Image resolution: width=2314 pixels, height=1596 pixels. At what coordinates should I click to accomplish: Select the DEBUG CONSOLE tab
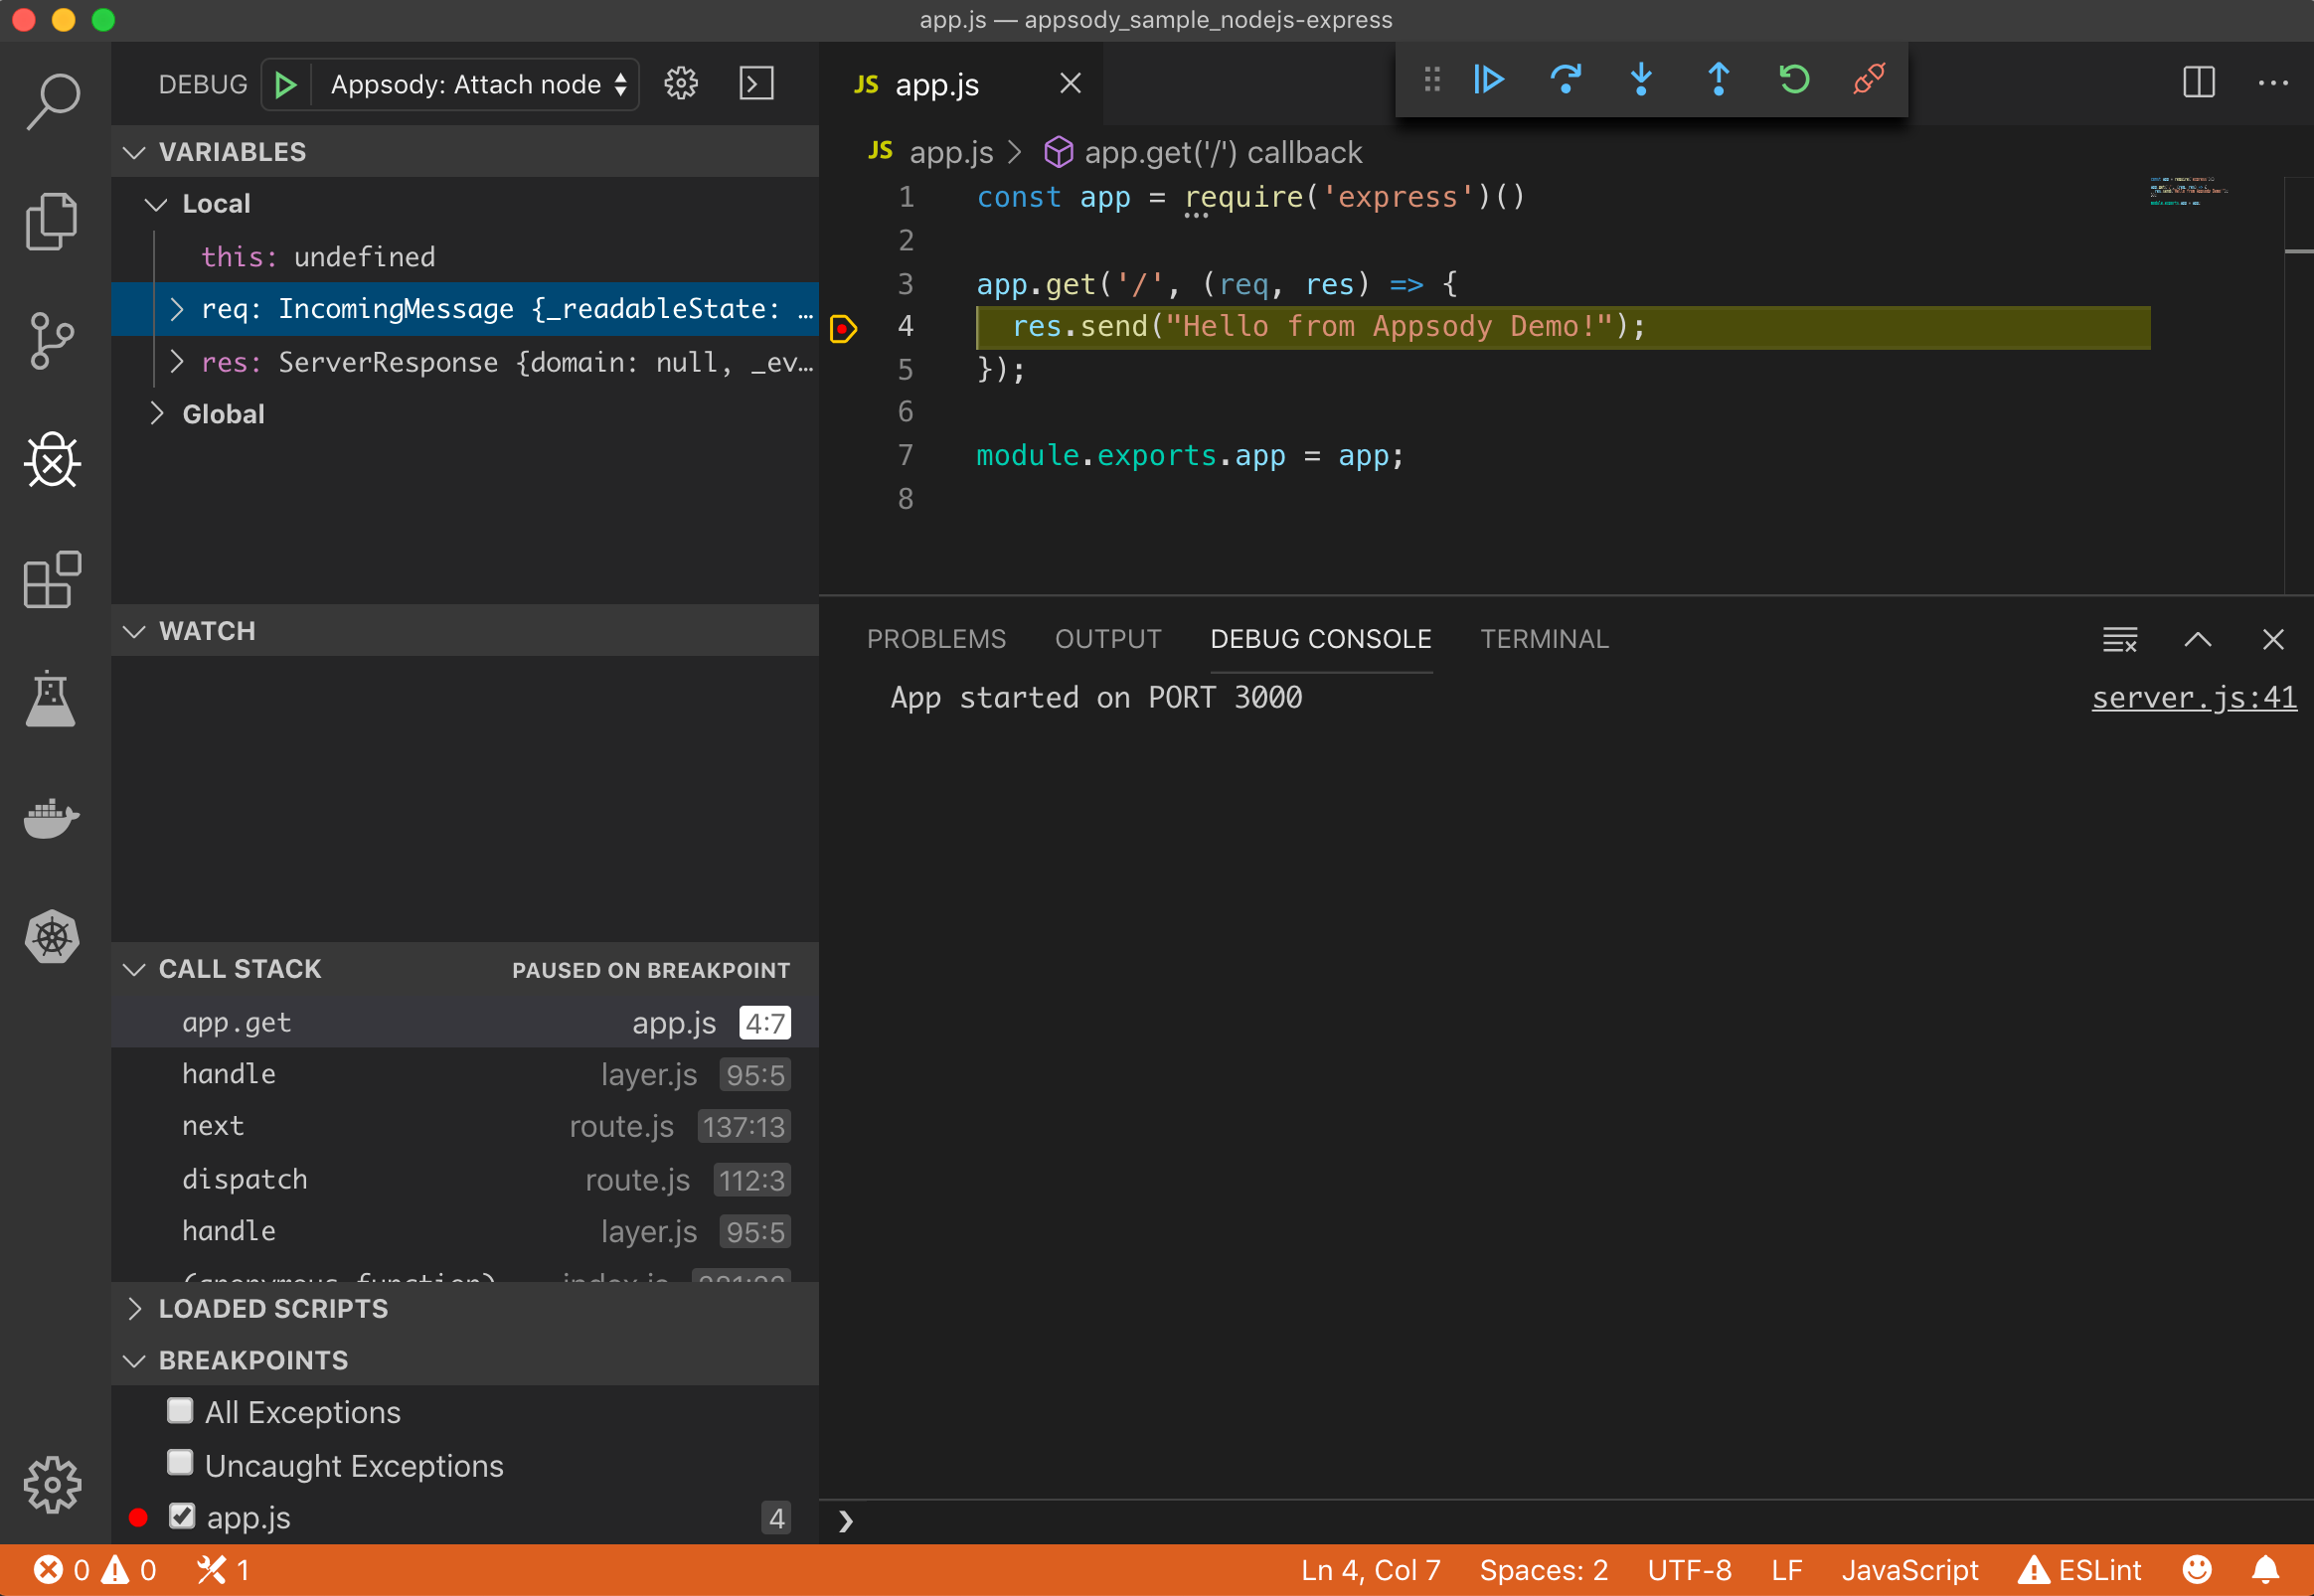tap(1321, 640)
